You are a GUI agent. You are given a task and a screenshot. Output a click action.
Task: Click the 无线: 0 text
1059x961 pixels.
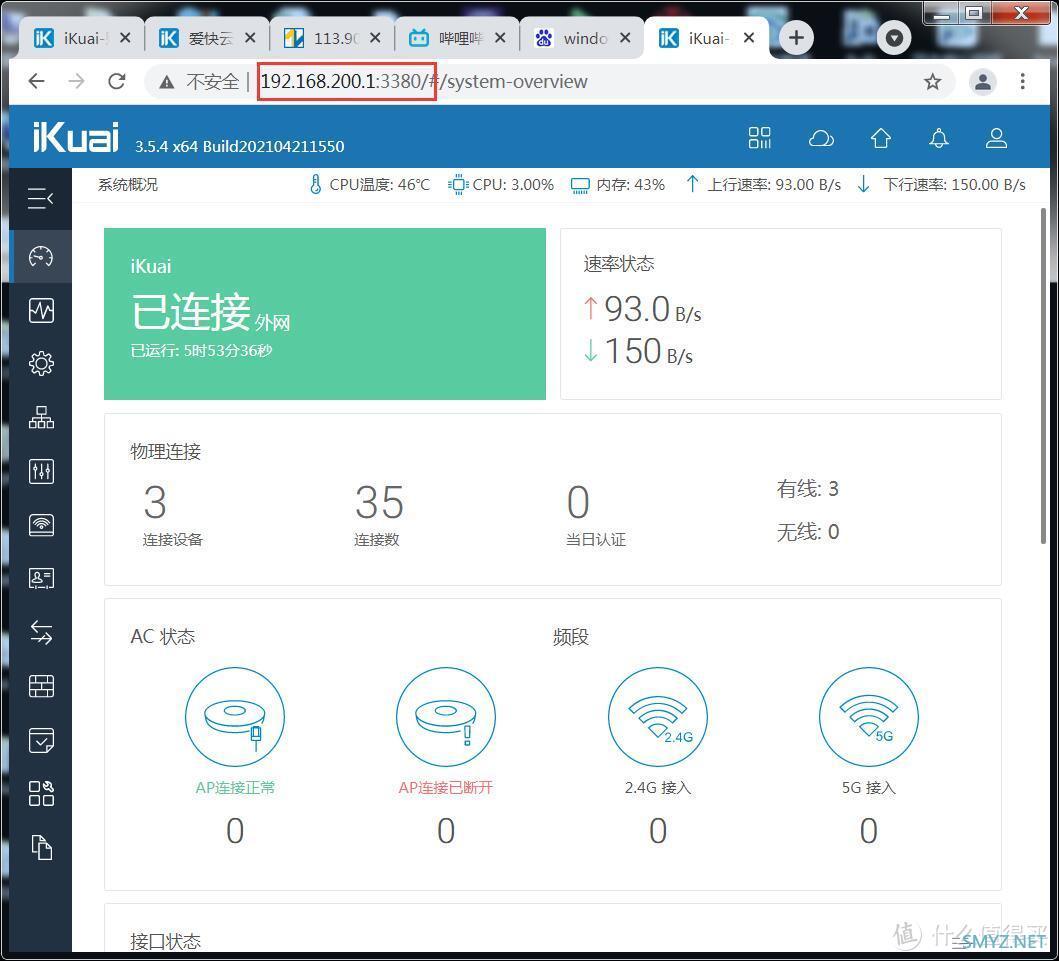click(x=808, y=532)
